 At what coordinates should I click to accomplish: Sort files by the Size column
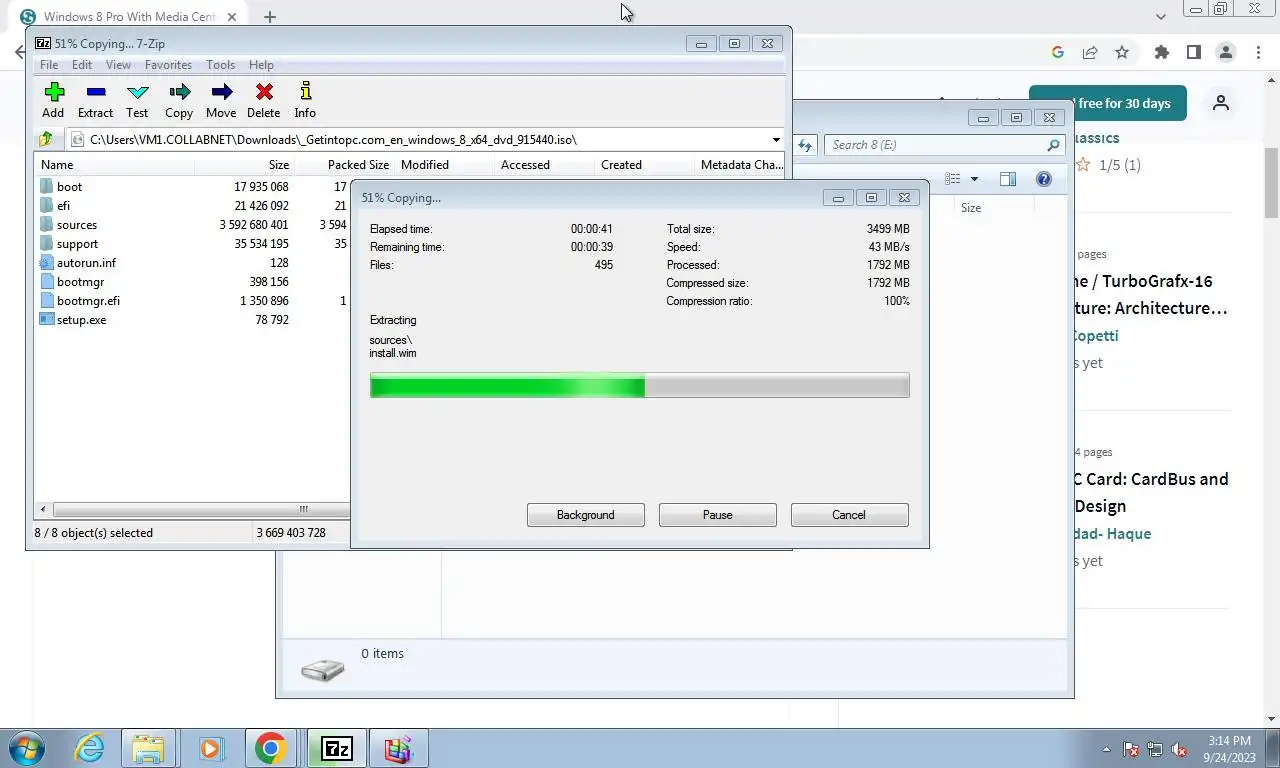point(244,165)
